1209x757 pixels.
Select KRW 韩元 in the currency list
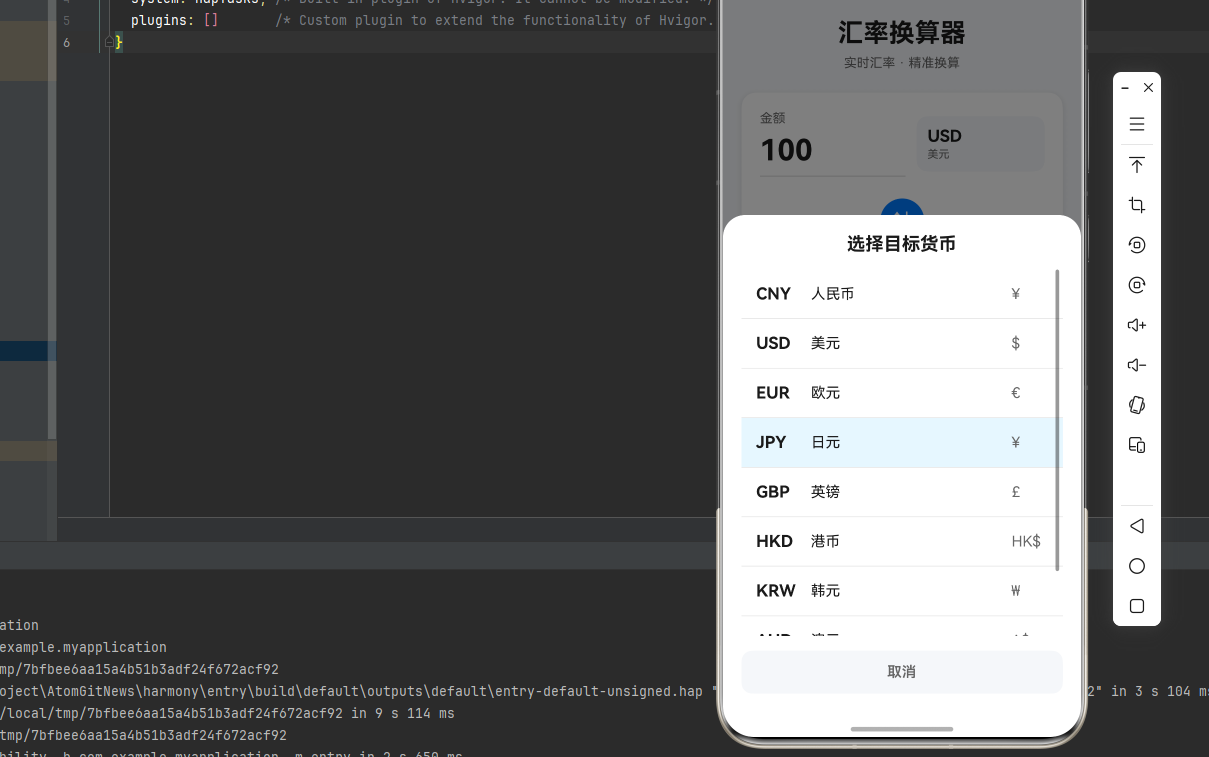(x=898, y=591)
